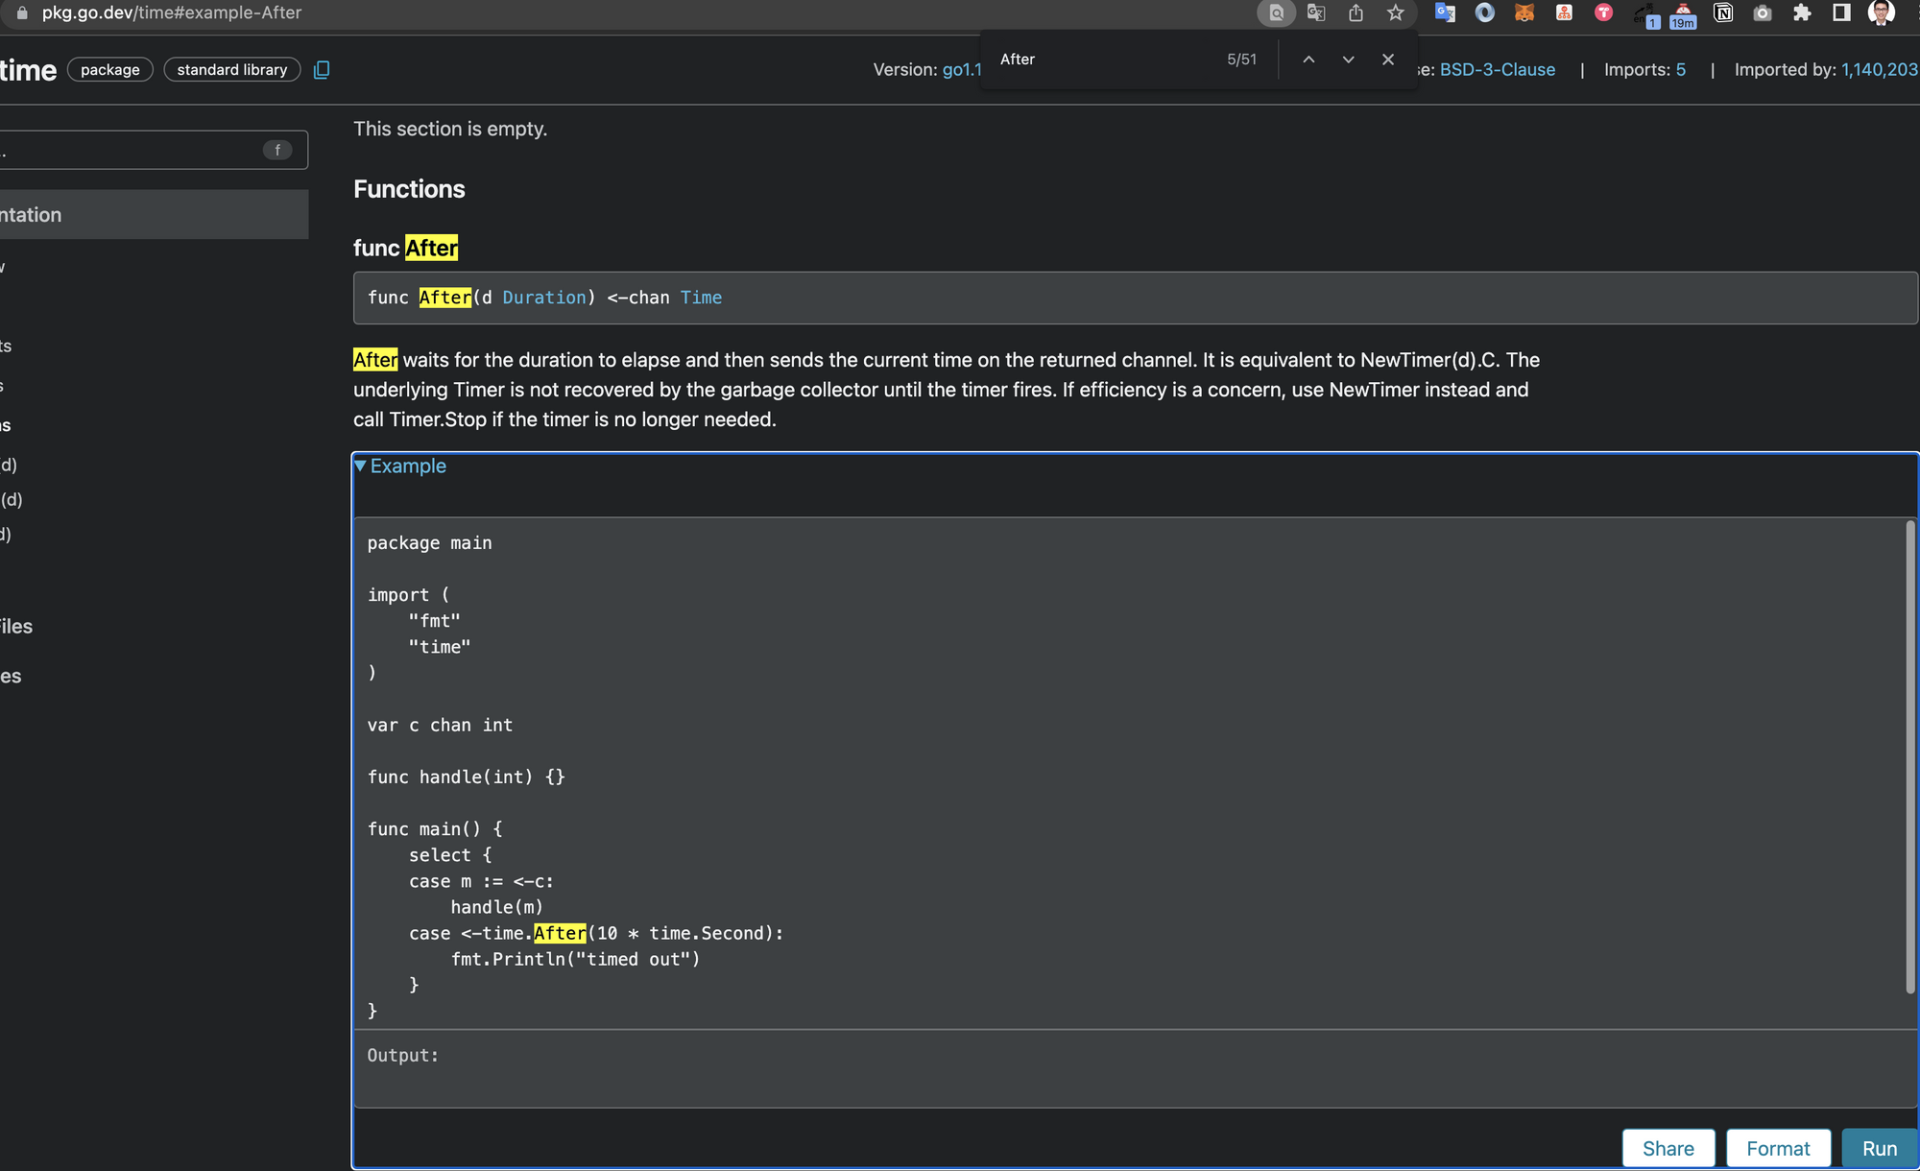1920x1171 pixels.
Task: Collapse the Example disclosure triangle
Action: [x=361, y=466]
